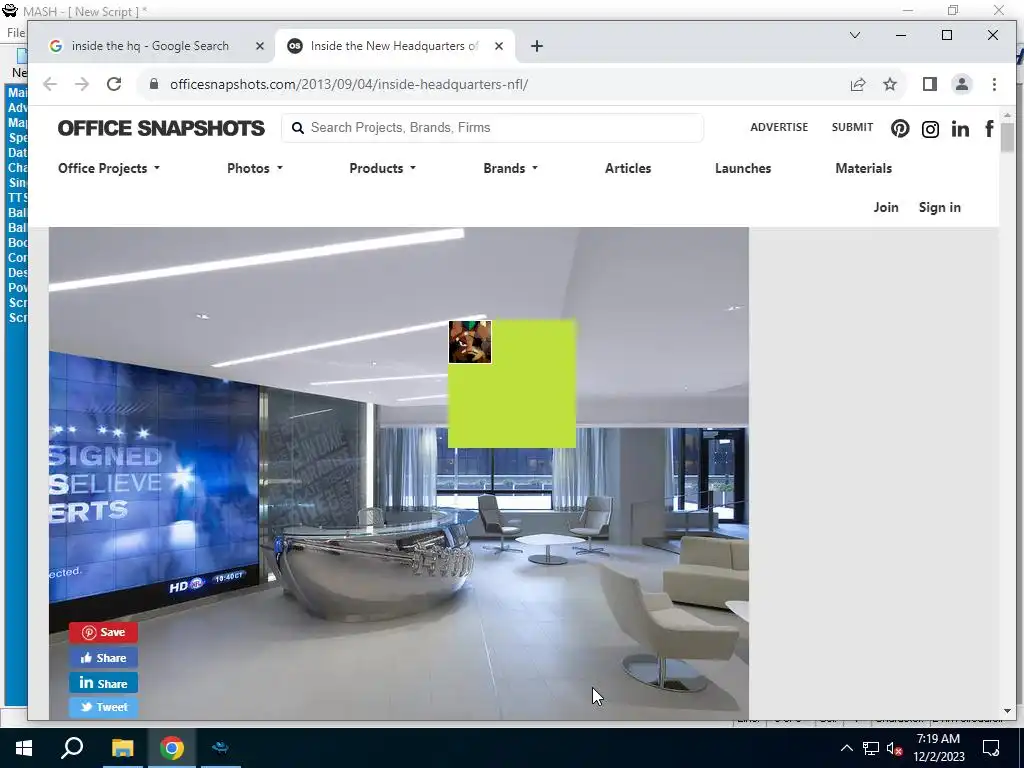
Task: Open network status tray icon
Action: click(x=871, y=748)
